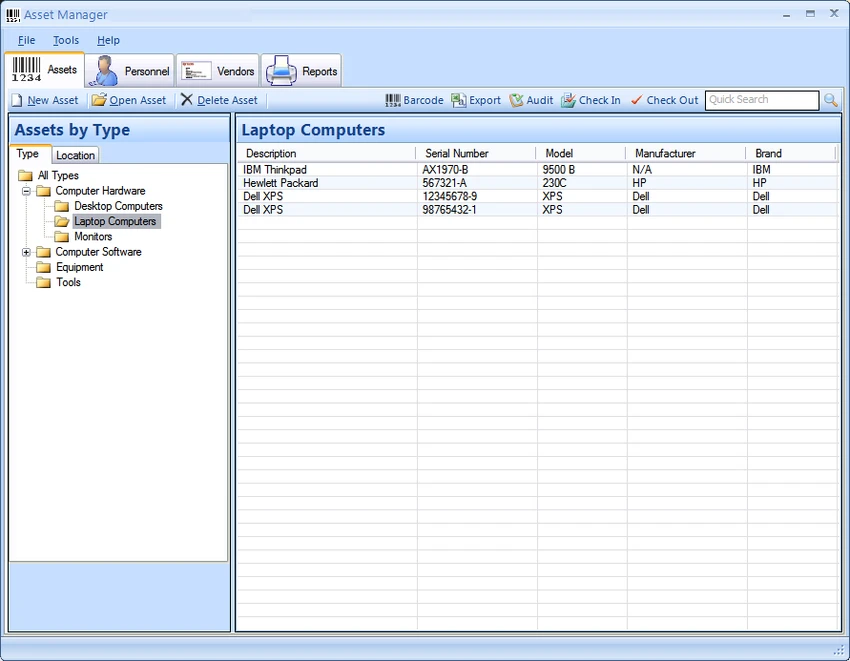
Task: Click the IBM brand cell
Action: (762, 170)
